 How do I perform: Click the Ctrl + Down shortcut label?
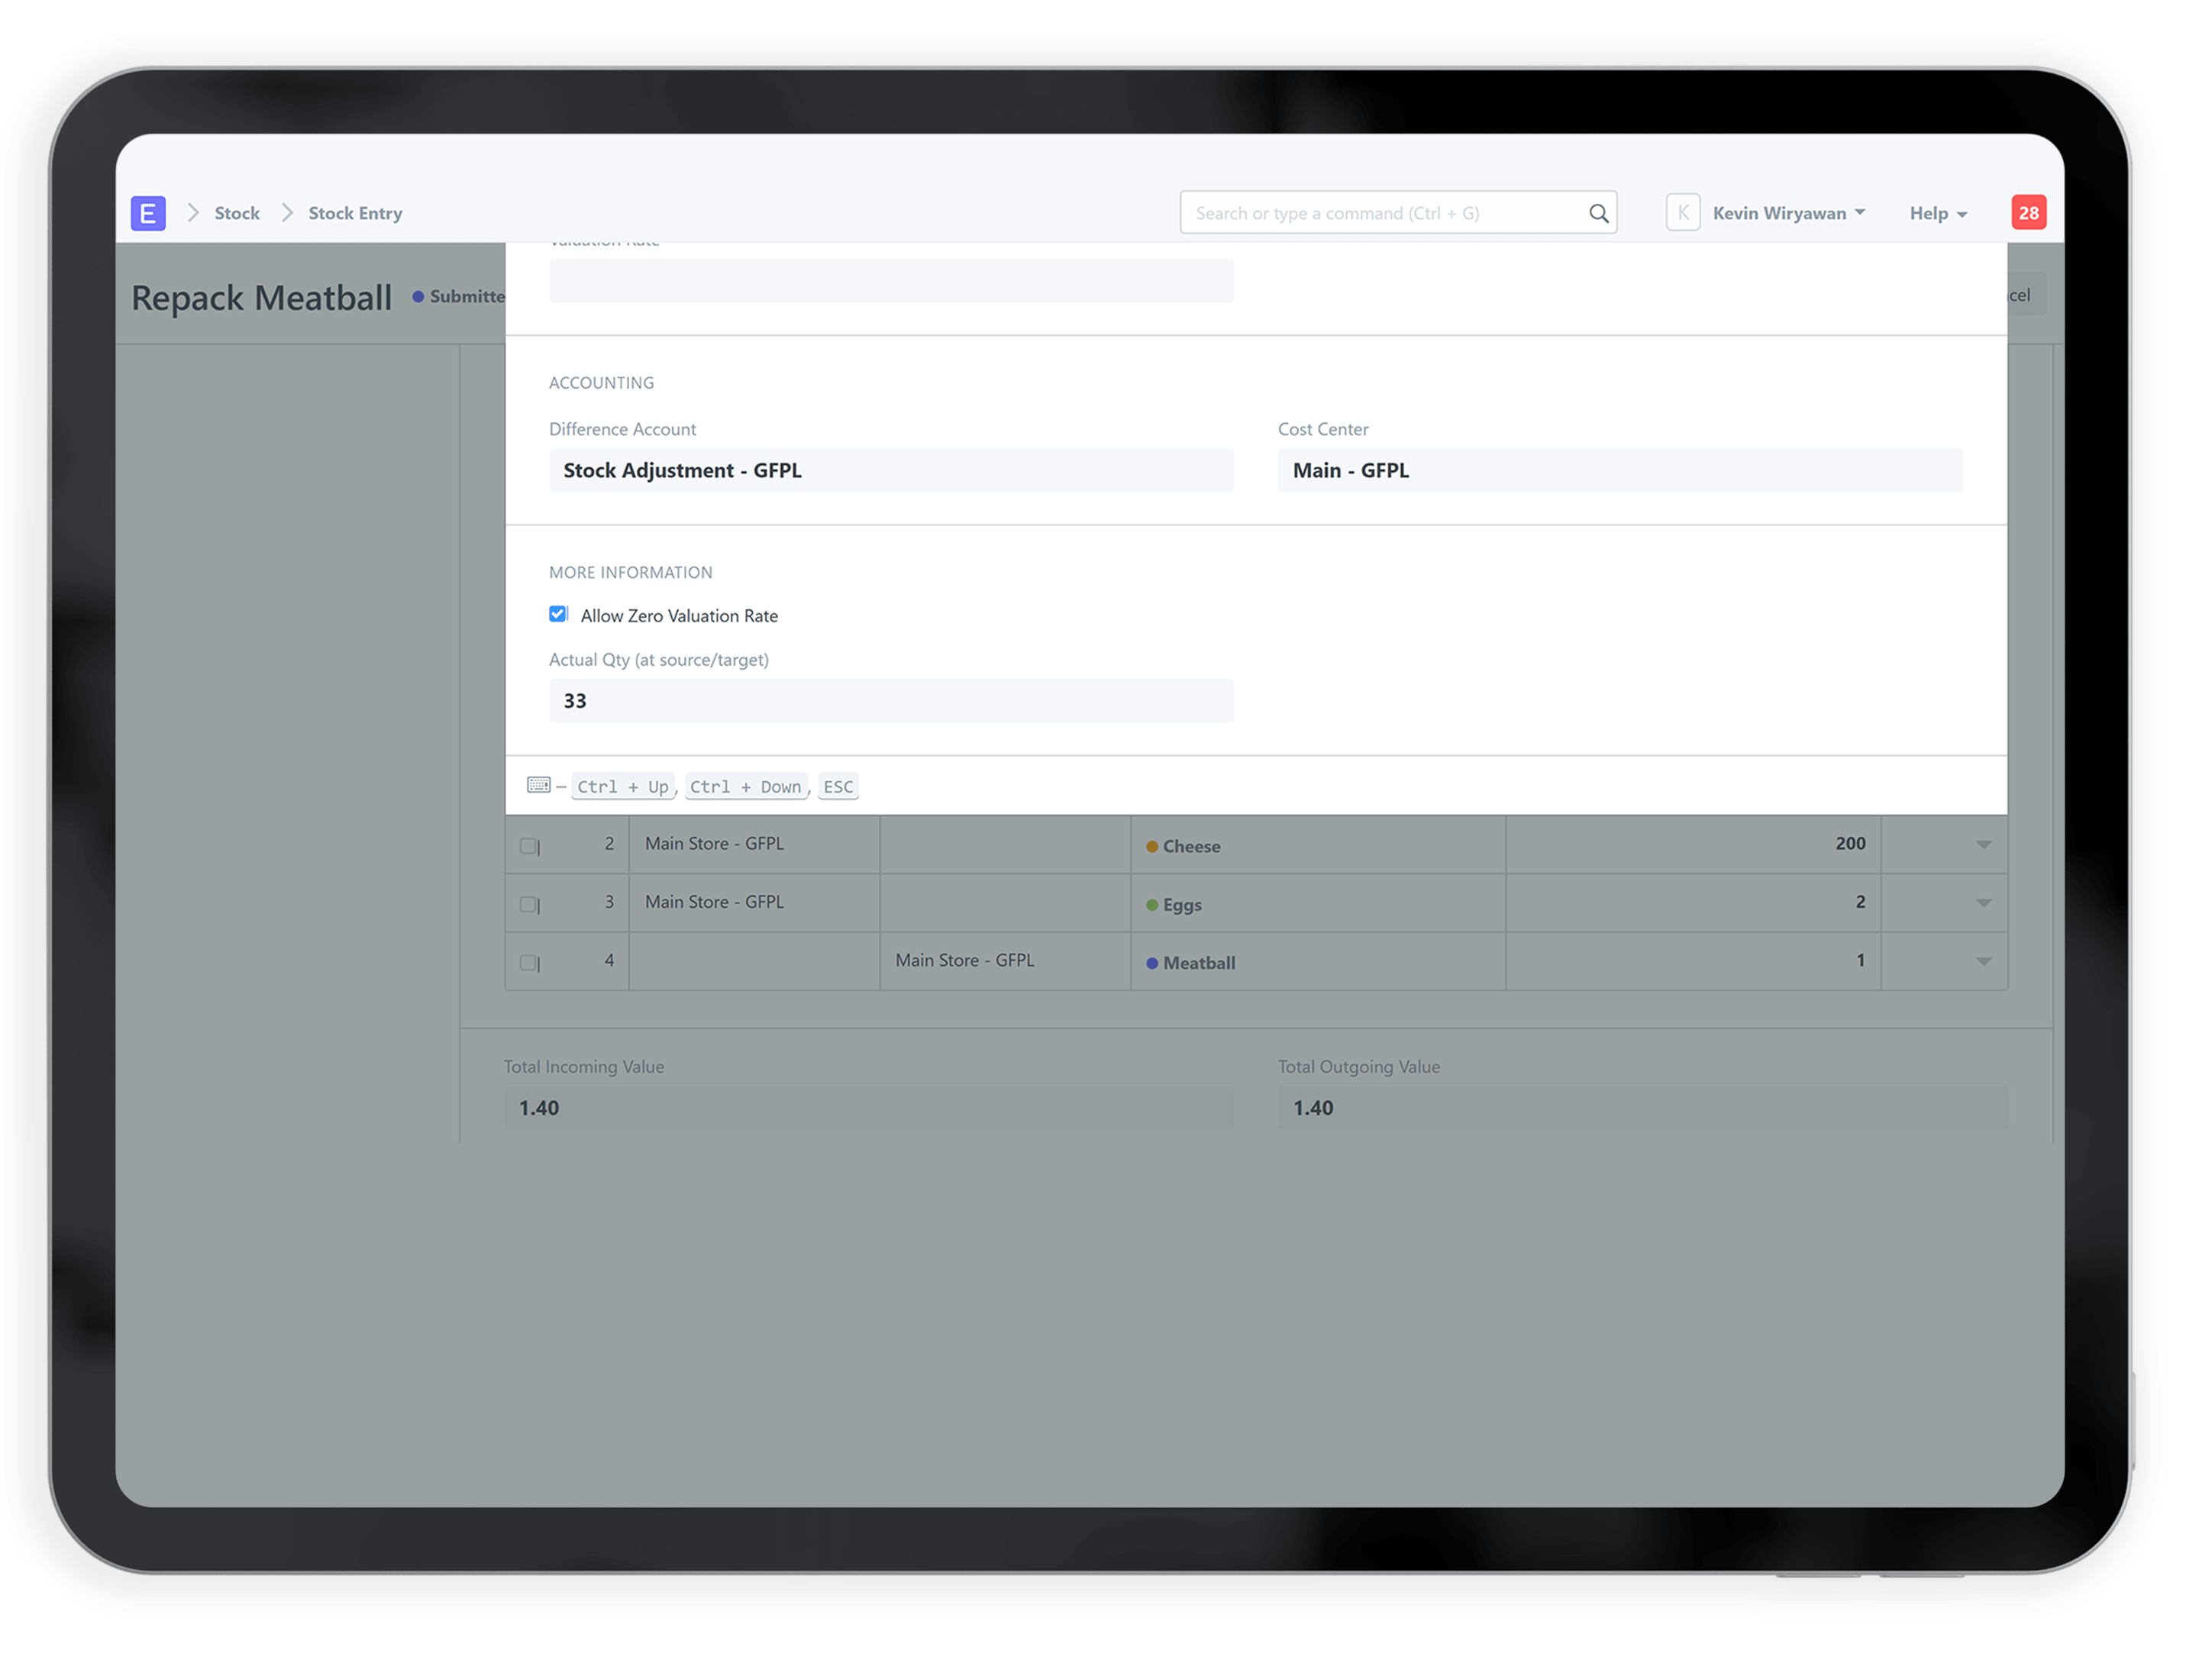point(746,787)
